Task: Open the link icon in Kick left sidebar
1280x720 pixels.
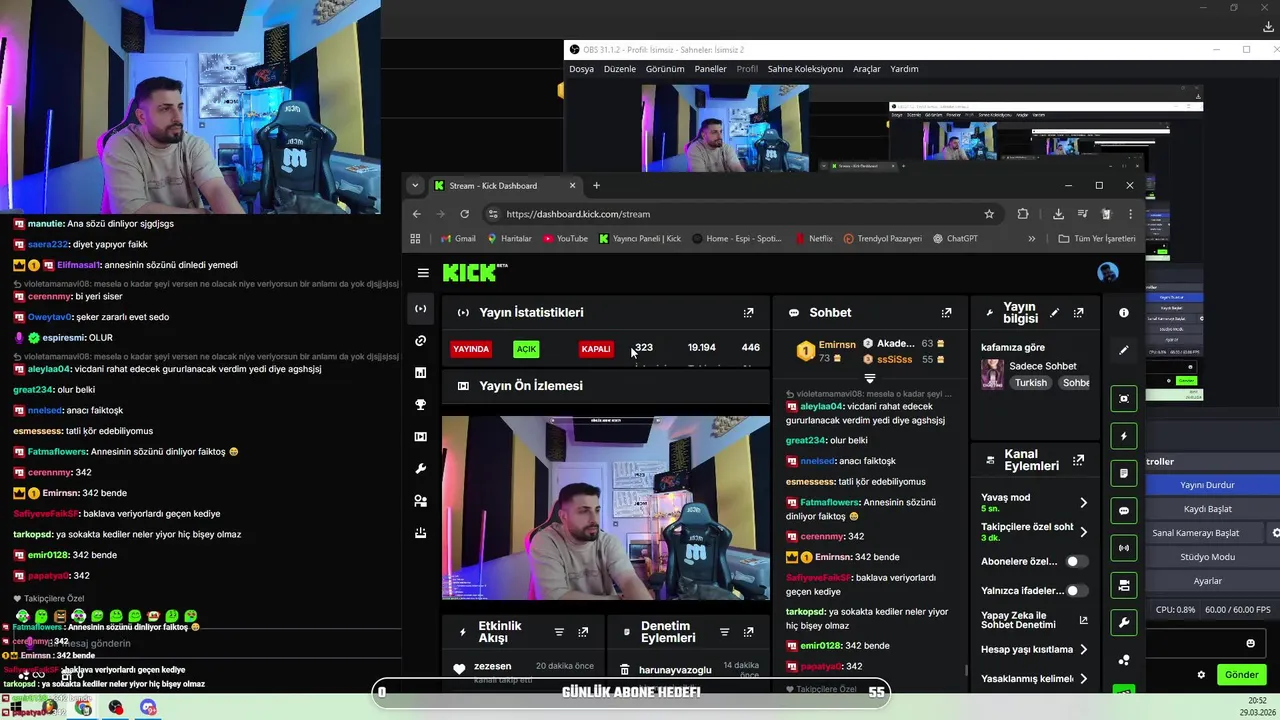Action: [421, 341]
